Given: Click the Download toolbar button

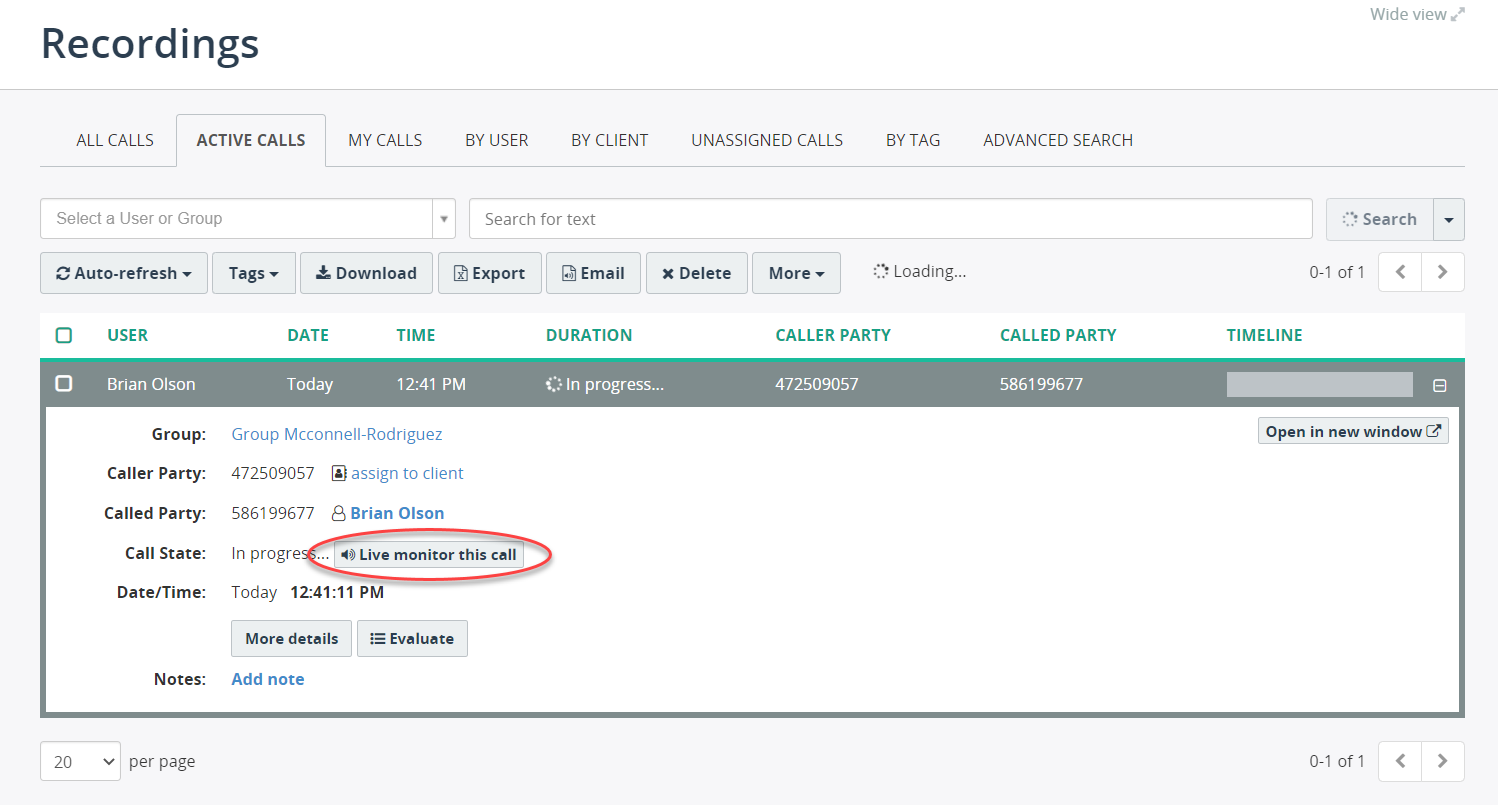Looking at the screenshot, I should pyautogui.click(x=366, y=273).
